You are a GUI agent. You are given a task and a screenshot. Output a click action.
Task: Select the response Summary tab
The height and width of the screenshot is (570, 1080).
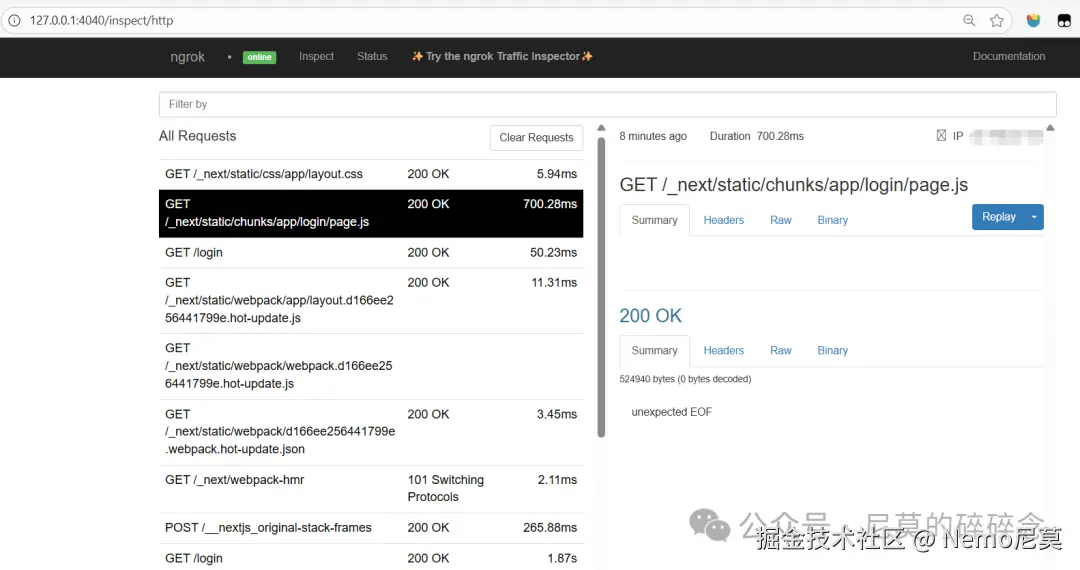click(x=654, y=350)
